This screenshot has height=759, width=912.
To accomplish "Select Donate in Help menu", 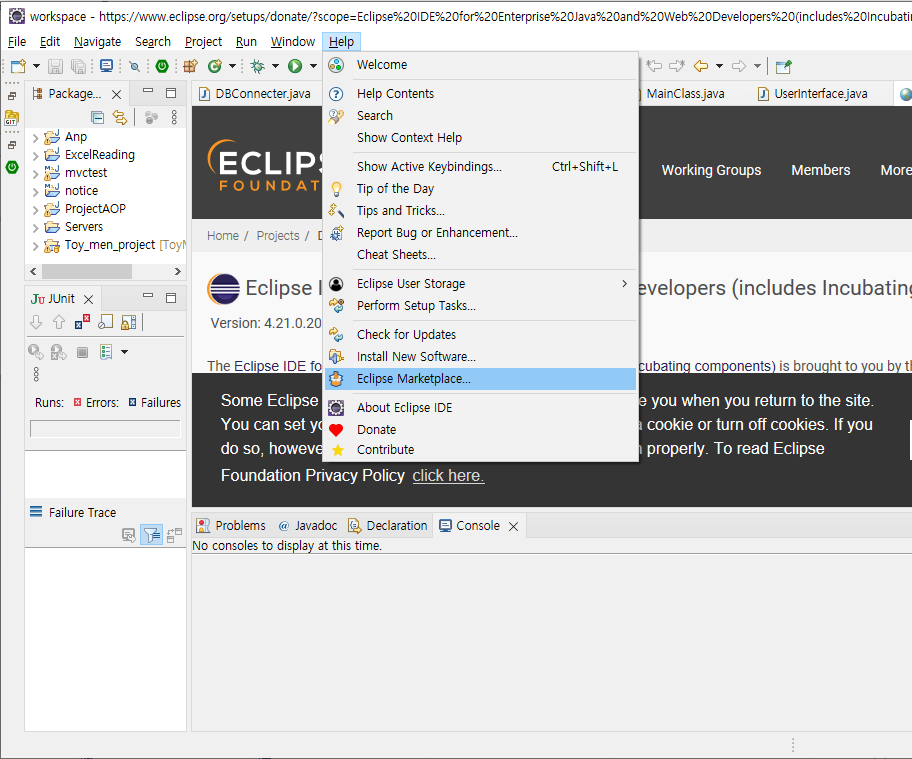I will [x=480, y=430].
